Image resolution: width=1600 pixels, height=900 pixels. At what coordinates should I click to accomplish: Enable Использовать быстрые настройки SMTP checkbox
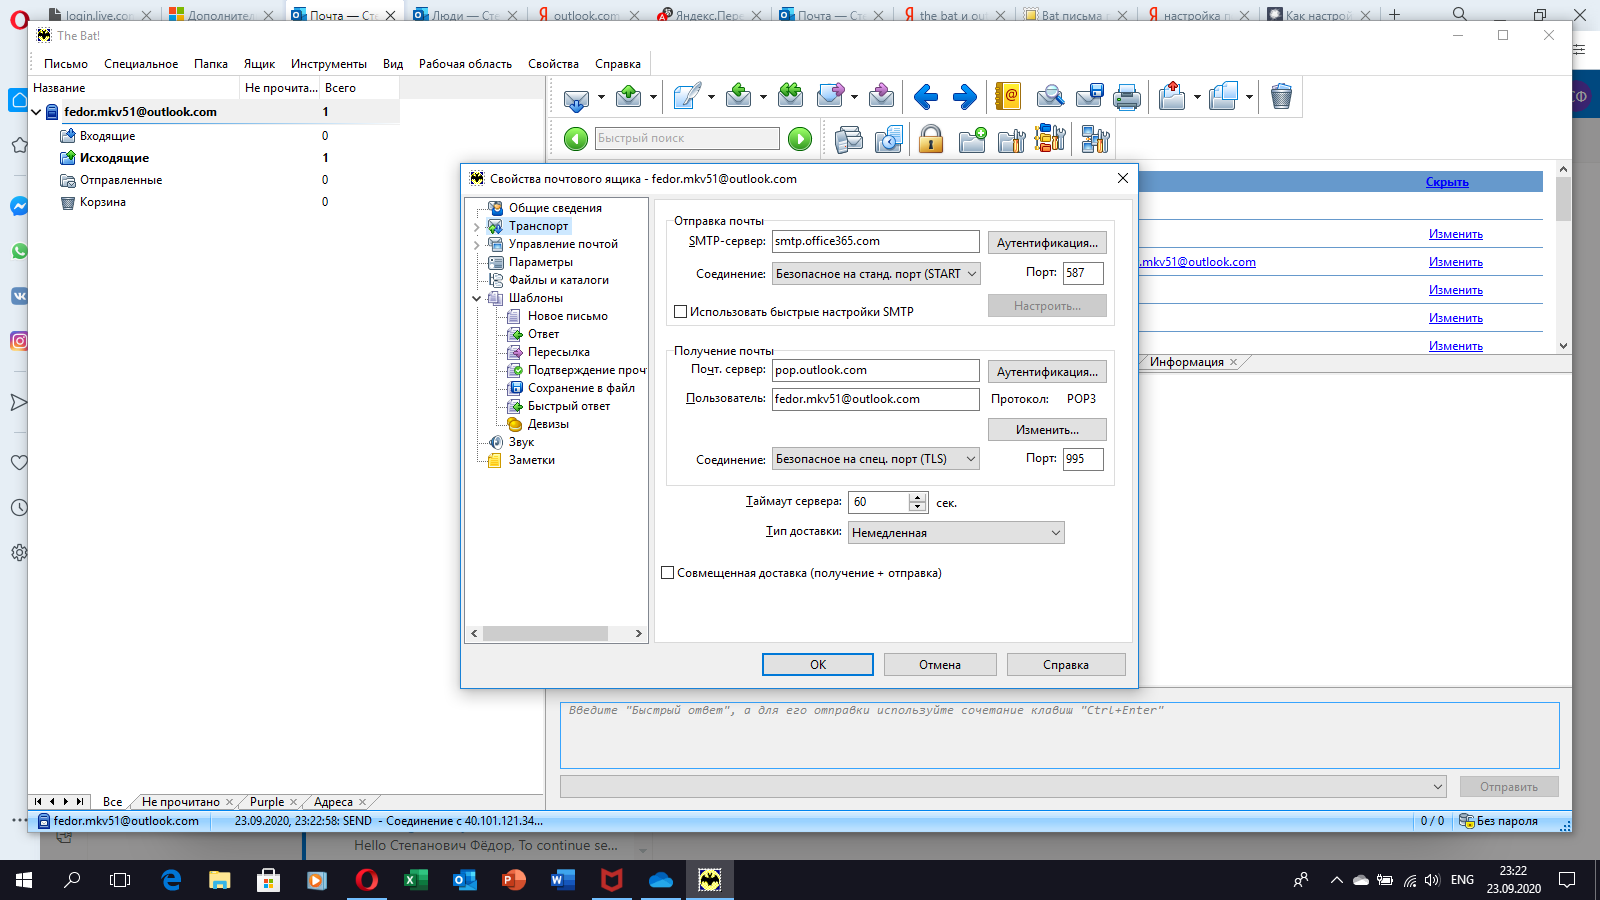pyautogui.click(x=681, y=312)
